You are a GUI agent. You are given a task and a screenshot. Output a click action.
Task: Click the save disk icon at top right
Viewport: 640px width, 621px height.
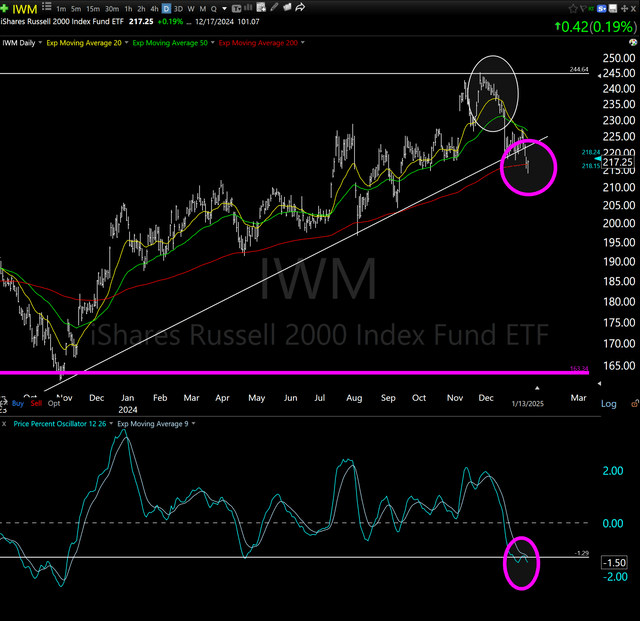[613, 8]
